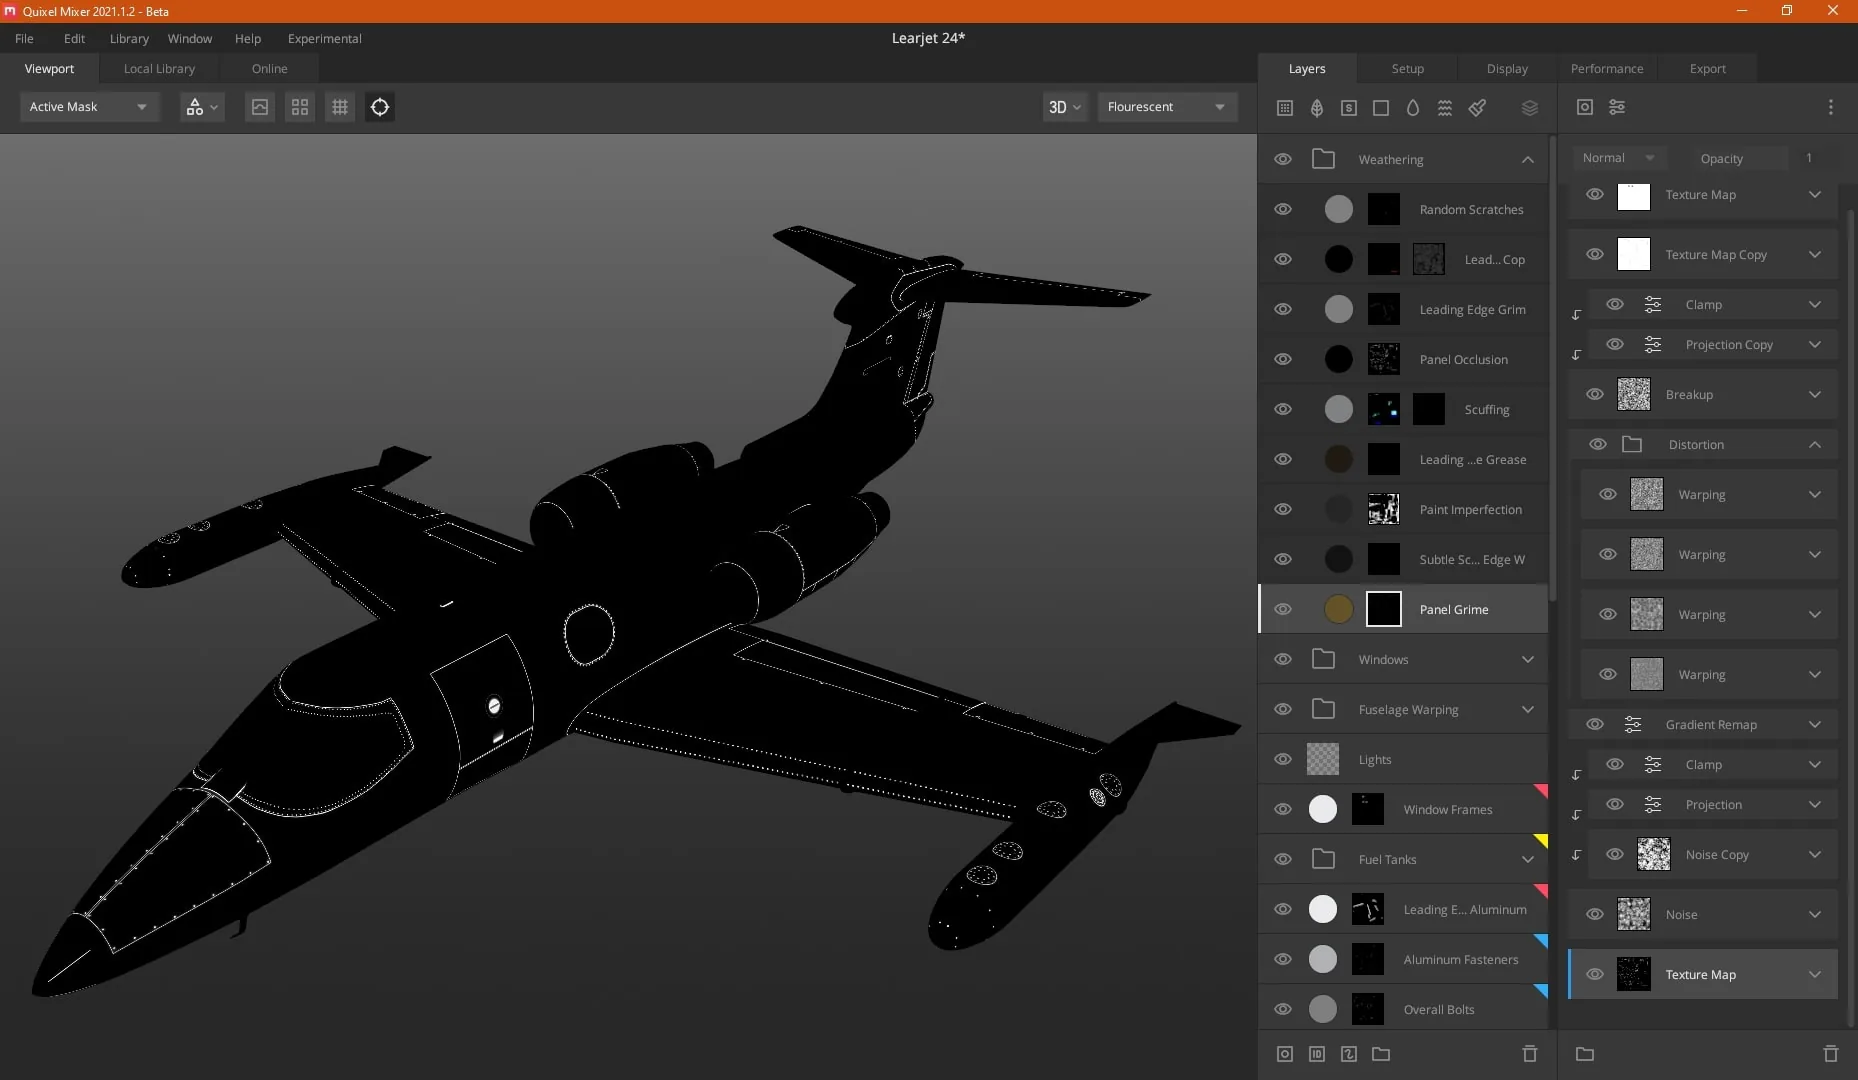Click the brush tool icon in Layers toolbar
Image resolution: width=1858 pixels, height=1080 pixels.
1477,107
